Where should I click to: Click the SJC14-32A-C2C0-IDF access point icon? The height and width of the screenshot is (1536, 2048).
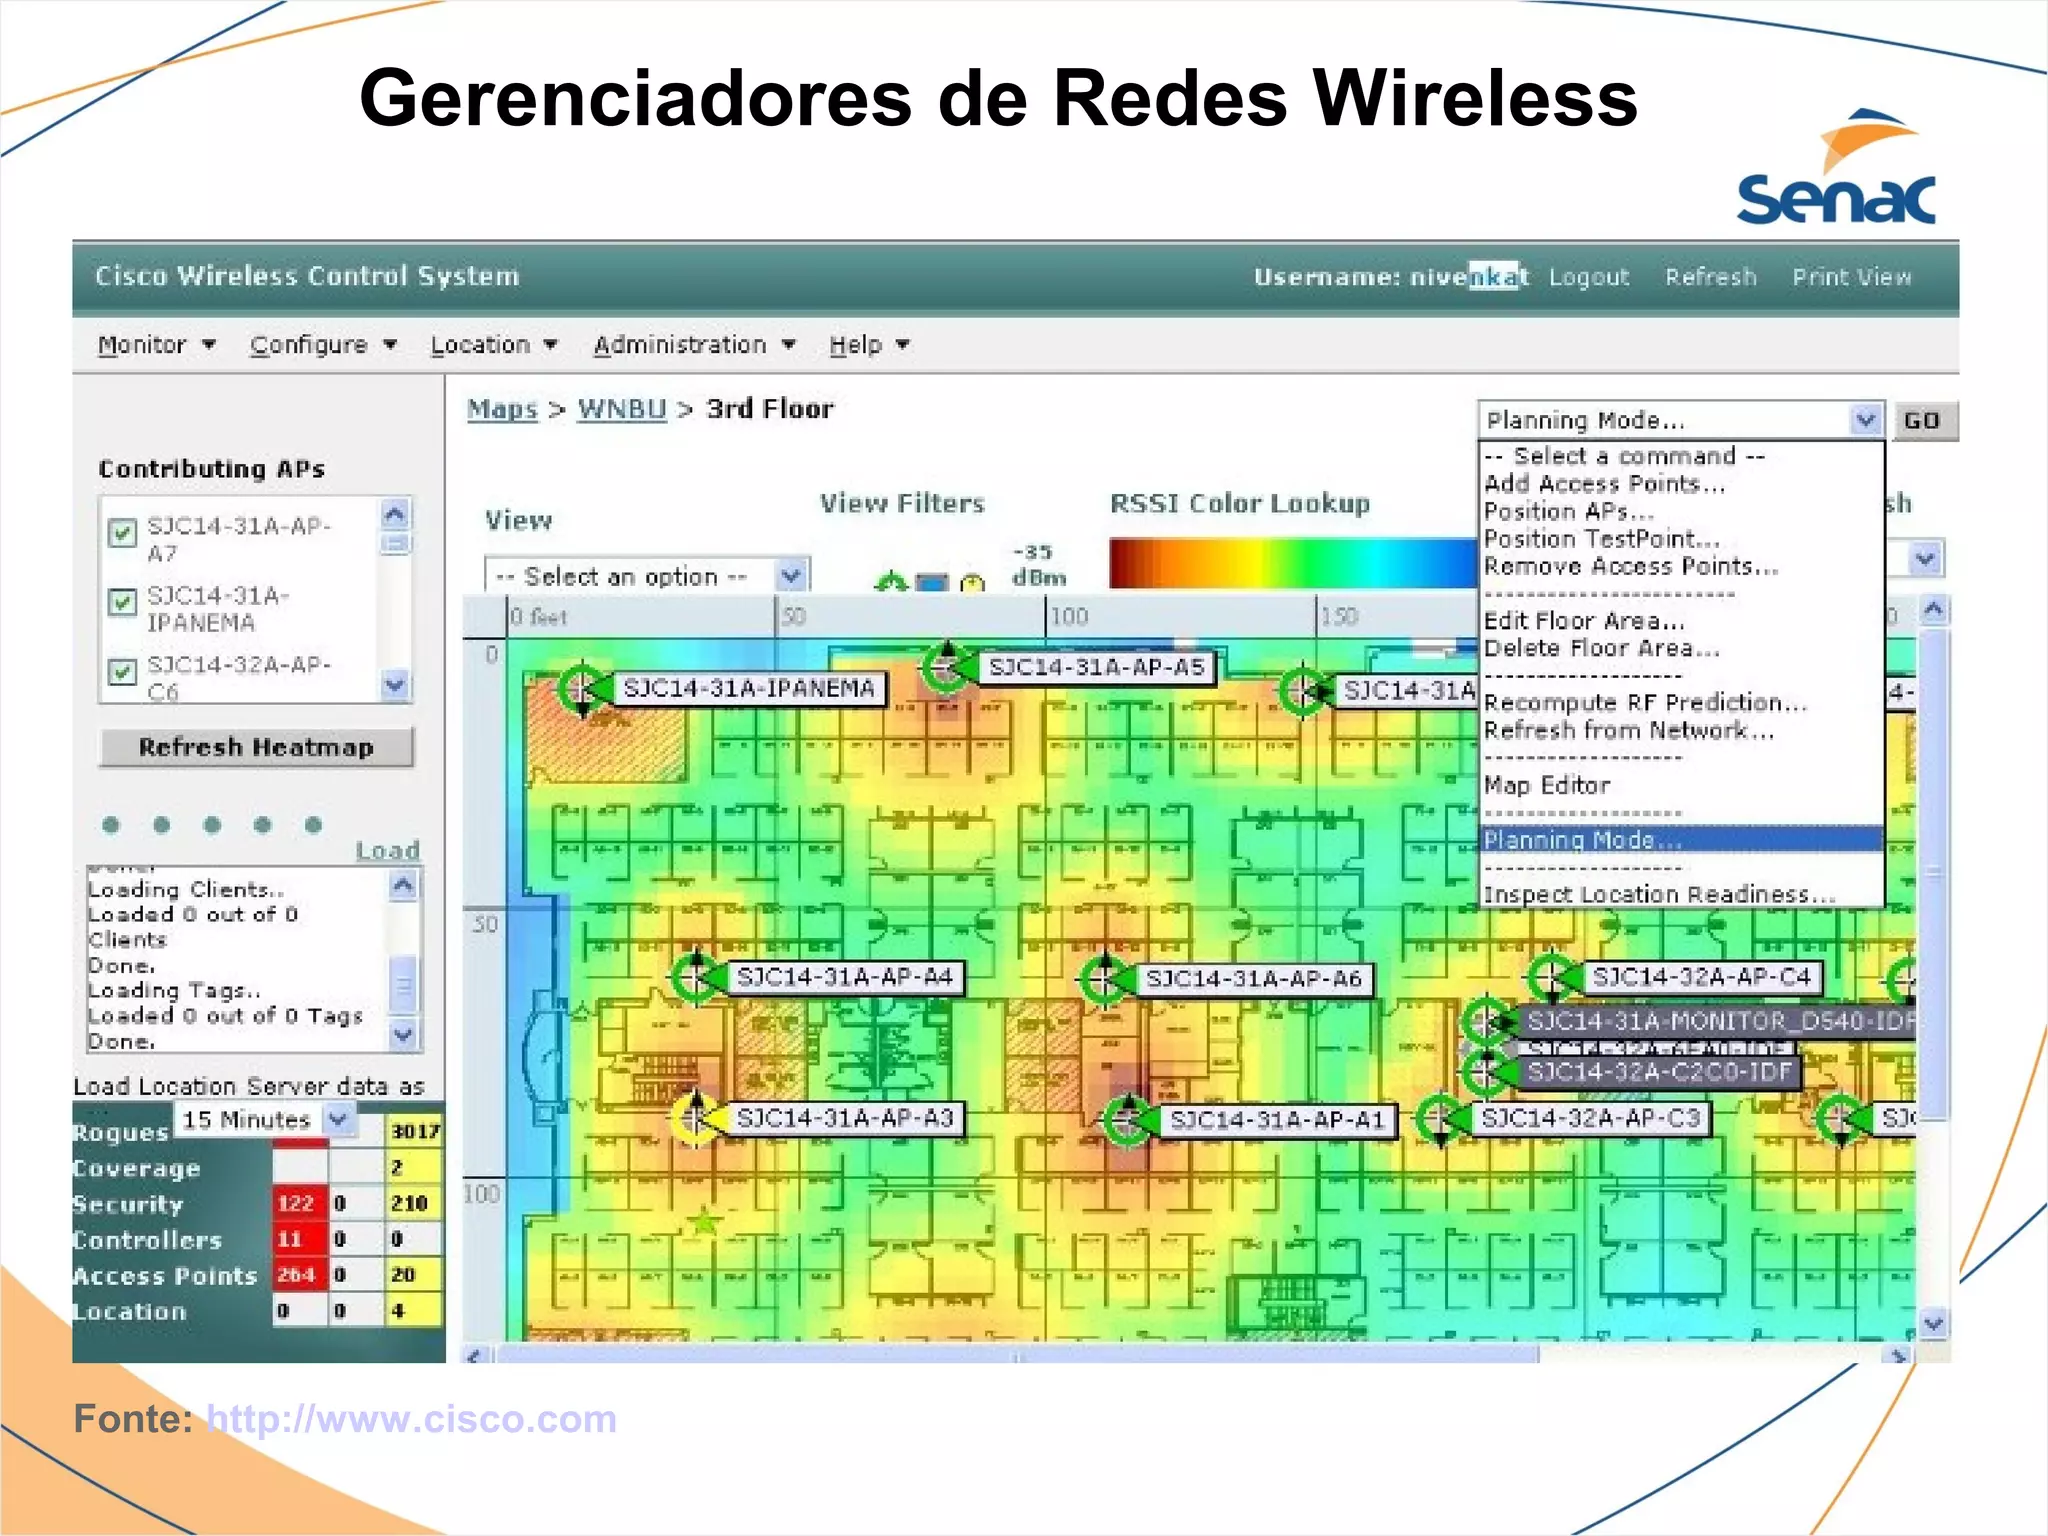pyautogui.click(x=1487, y=1072)
